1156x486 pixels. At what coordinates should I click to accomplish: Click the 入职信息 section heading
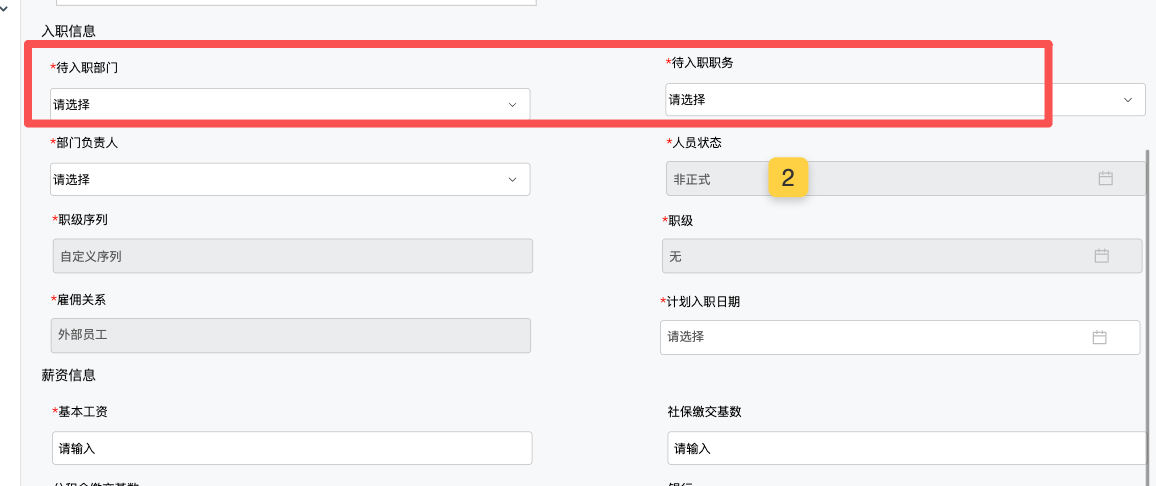click(x=68, y=32)
